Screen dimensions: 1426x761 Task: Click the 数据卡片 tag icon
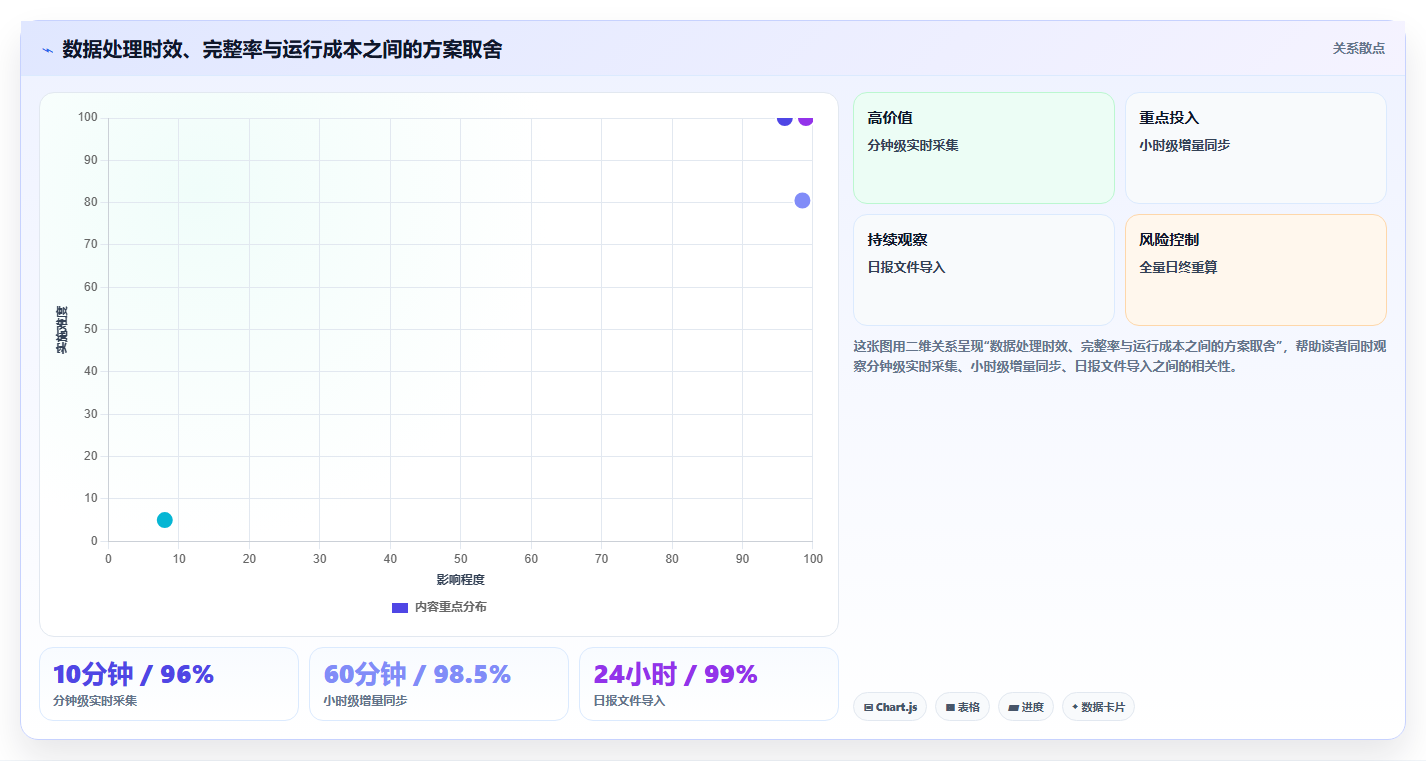click(1075, 706)
